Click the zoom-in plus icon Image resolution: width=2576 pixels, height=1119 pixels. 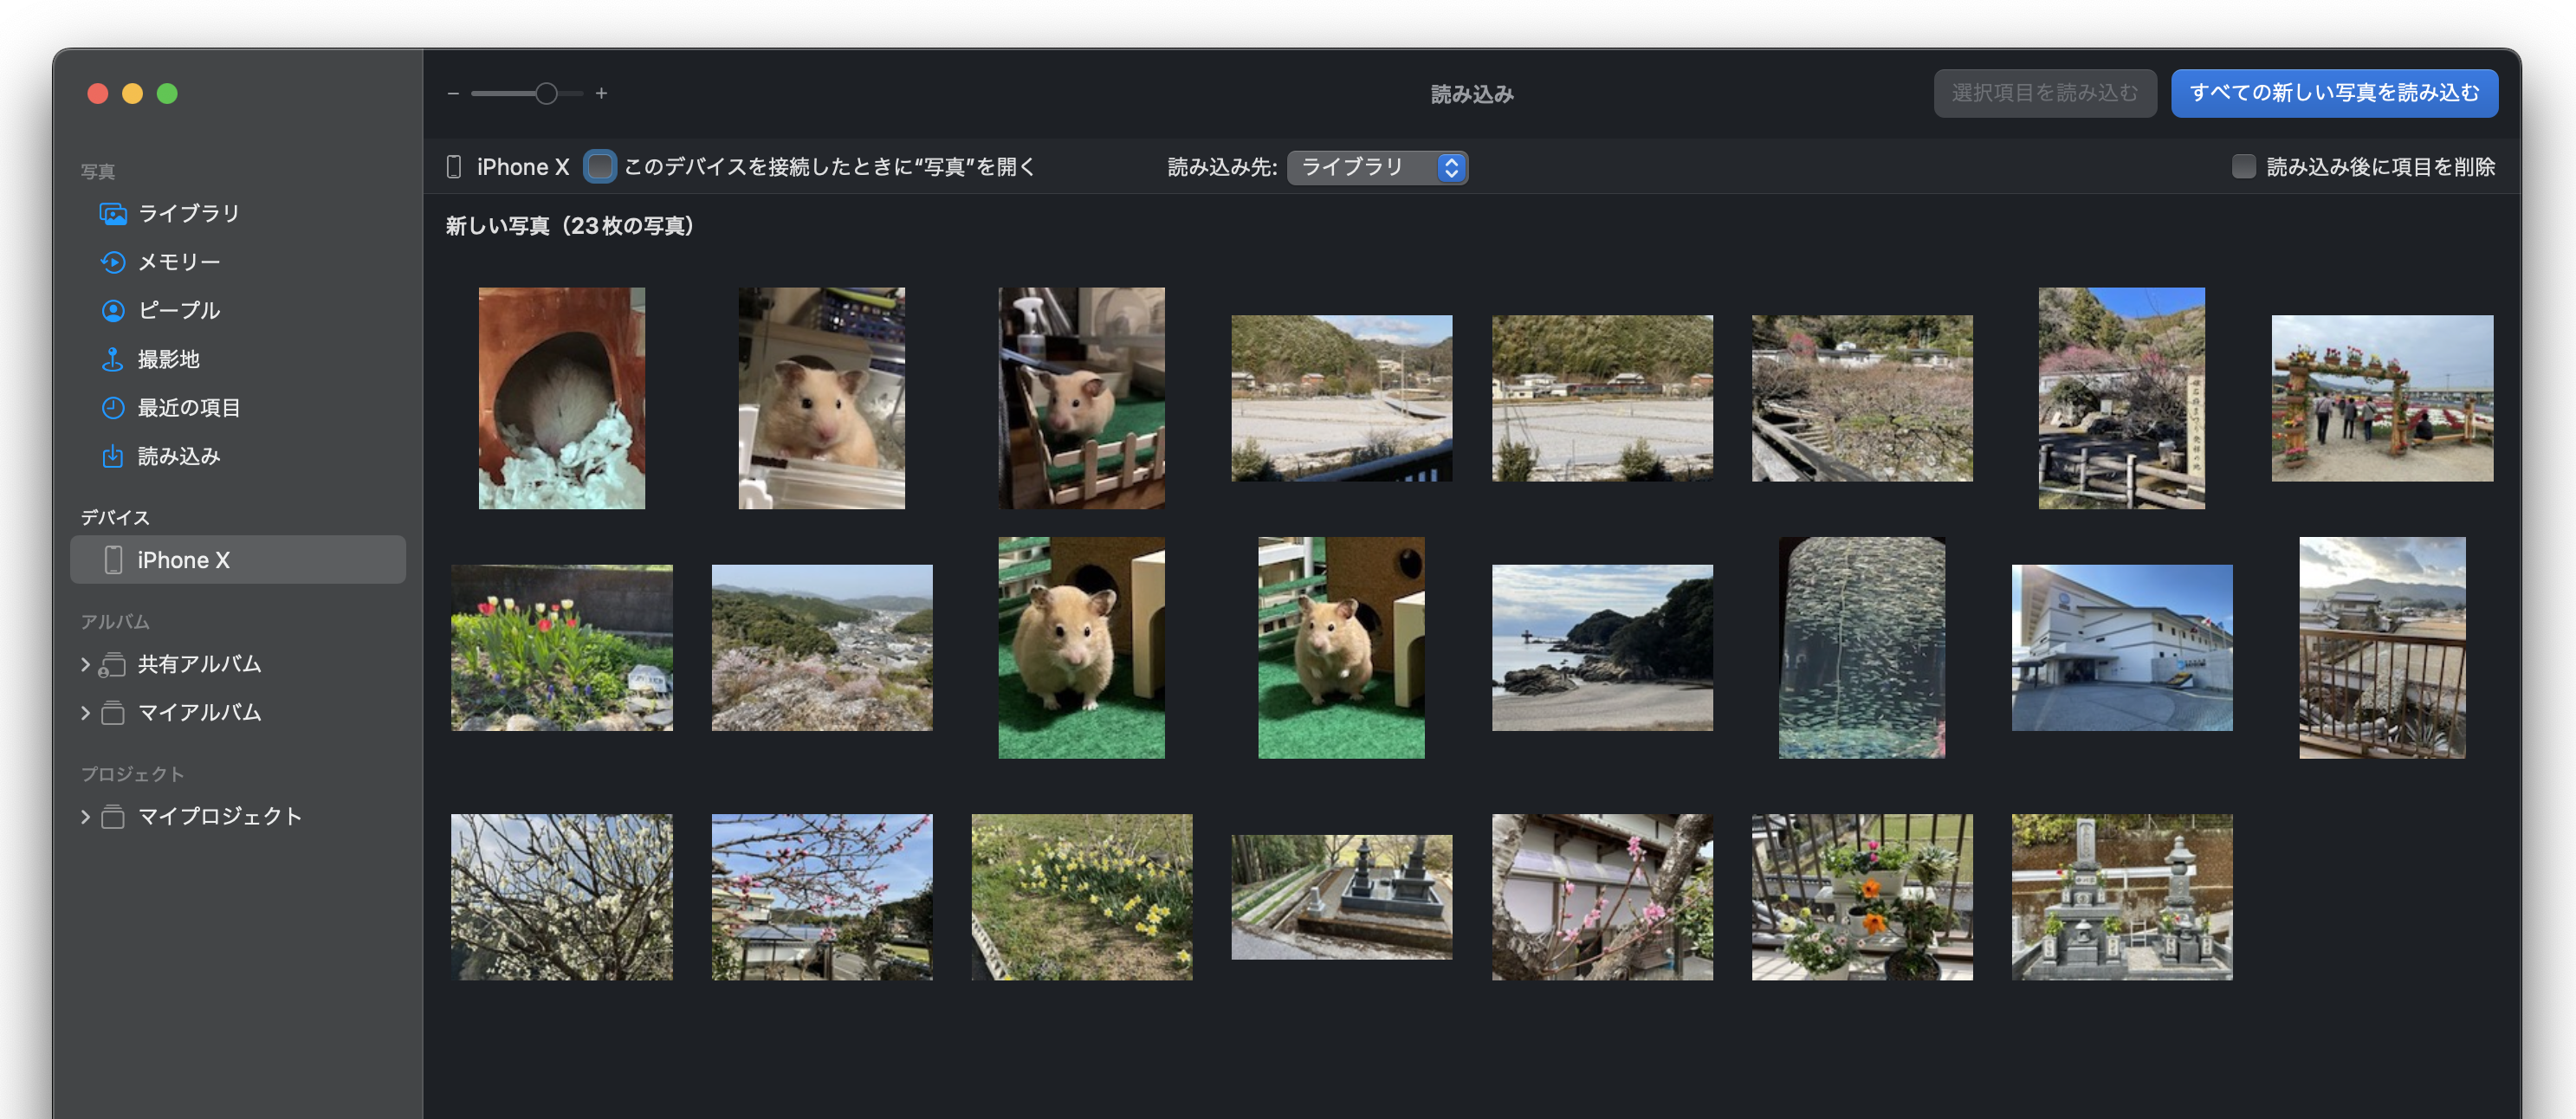point(601,93)
